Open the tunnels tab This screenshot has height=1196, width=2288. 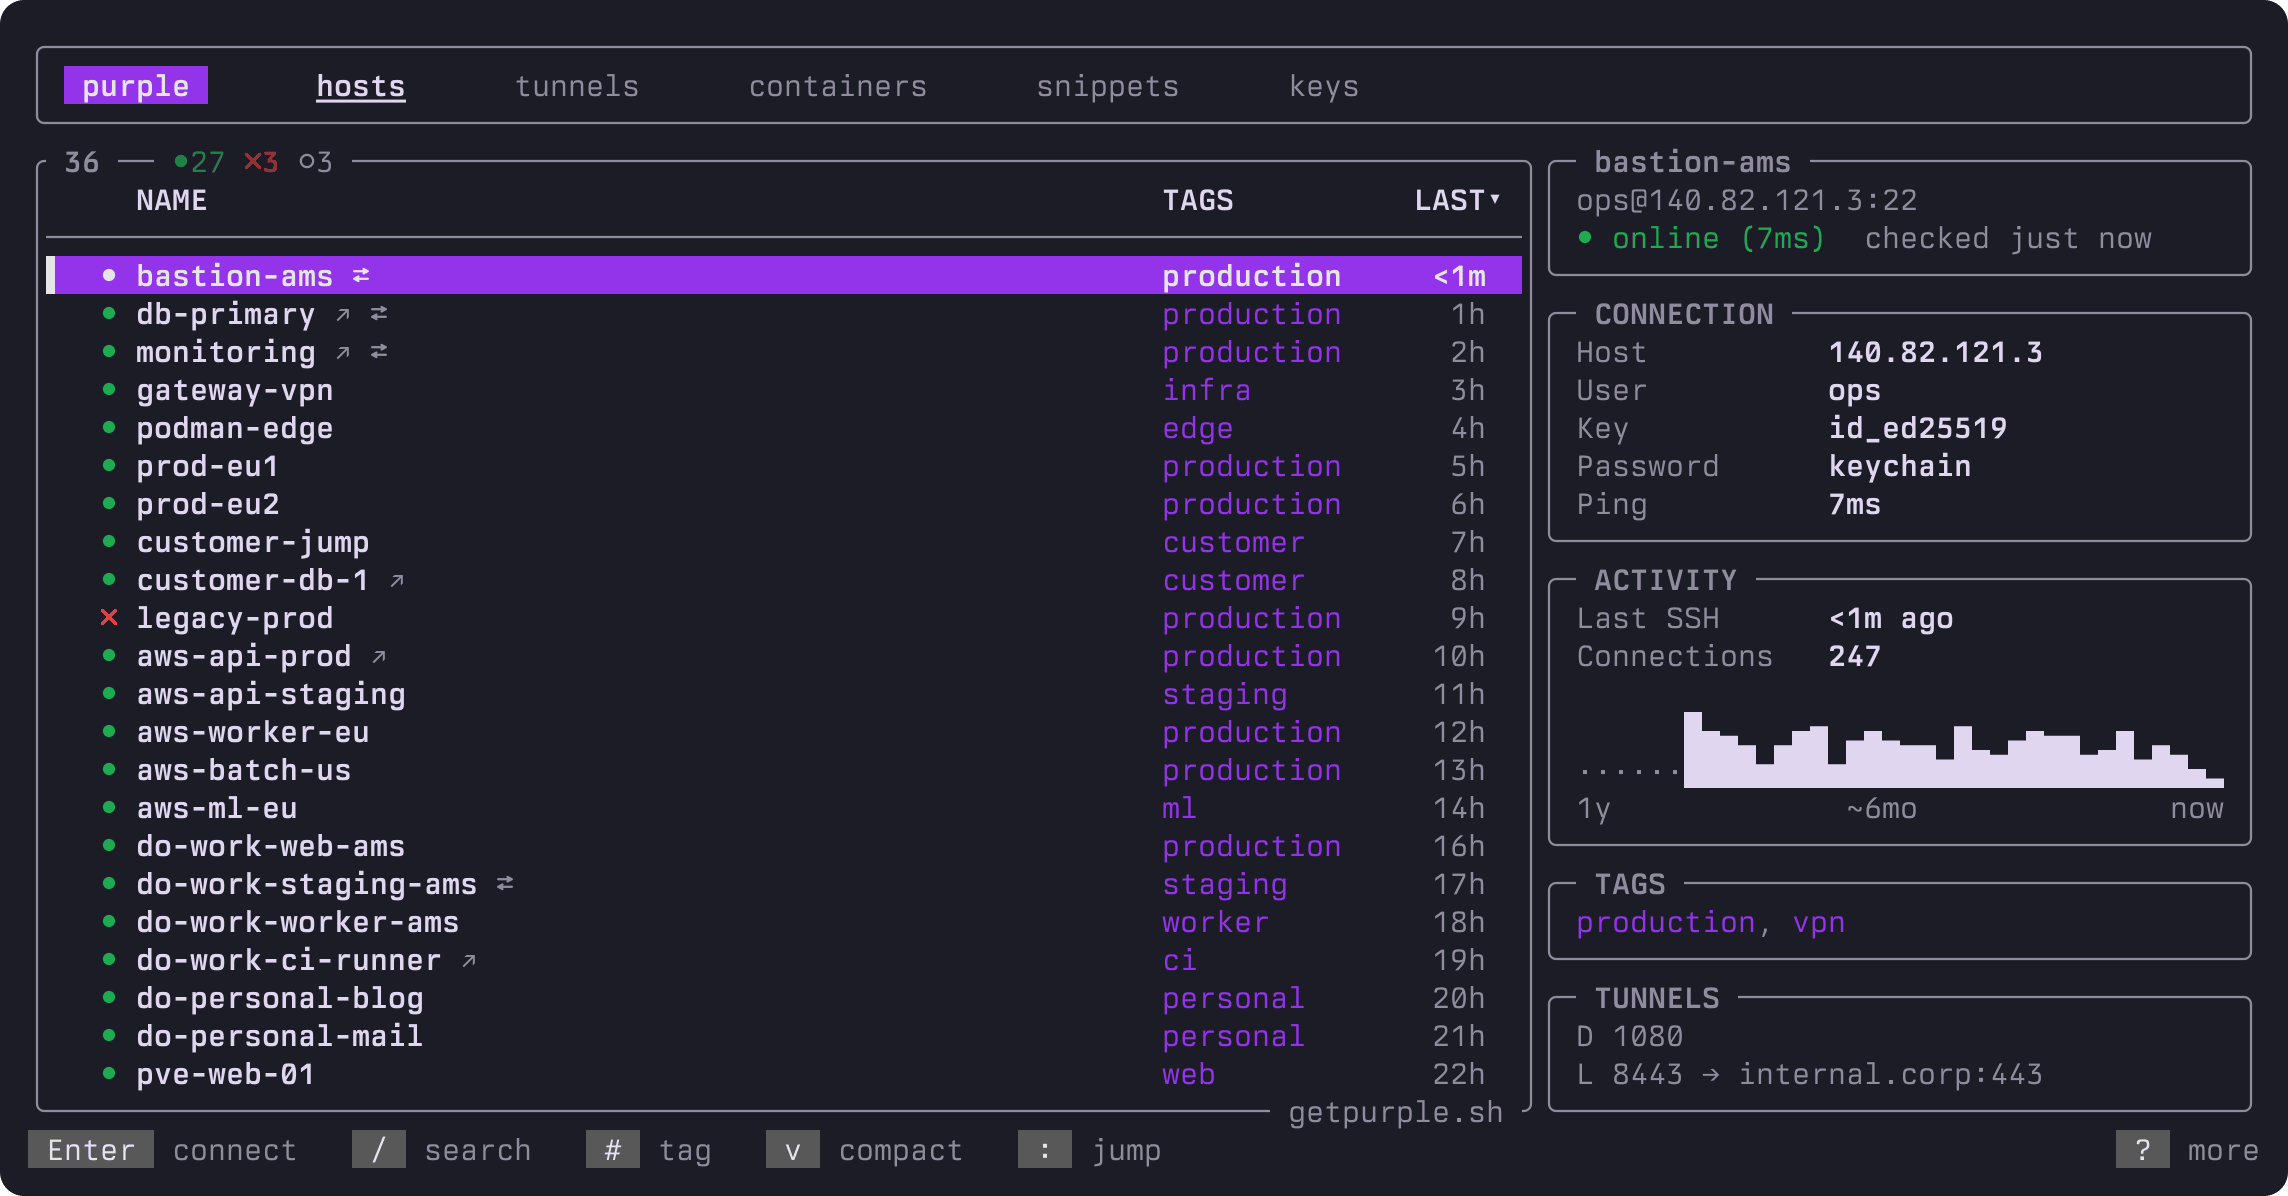point(577,86)
